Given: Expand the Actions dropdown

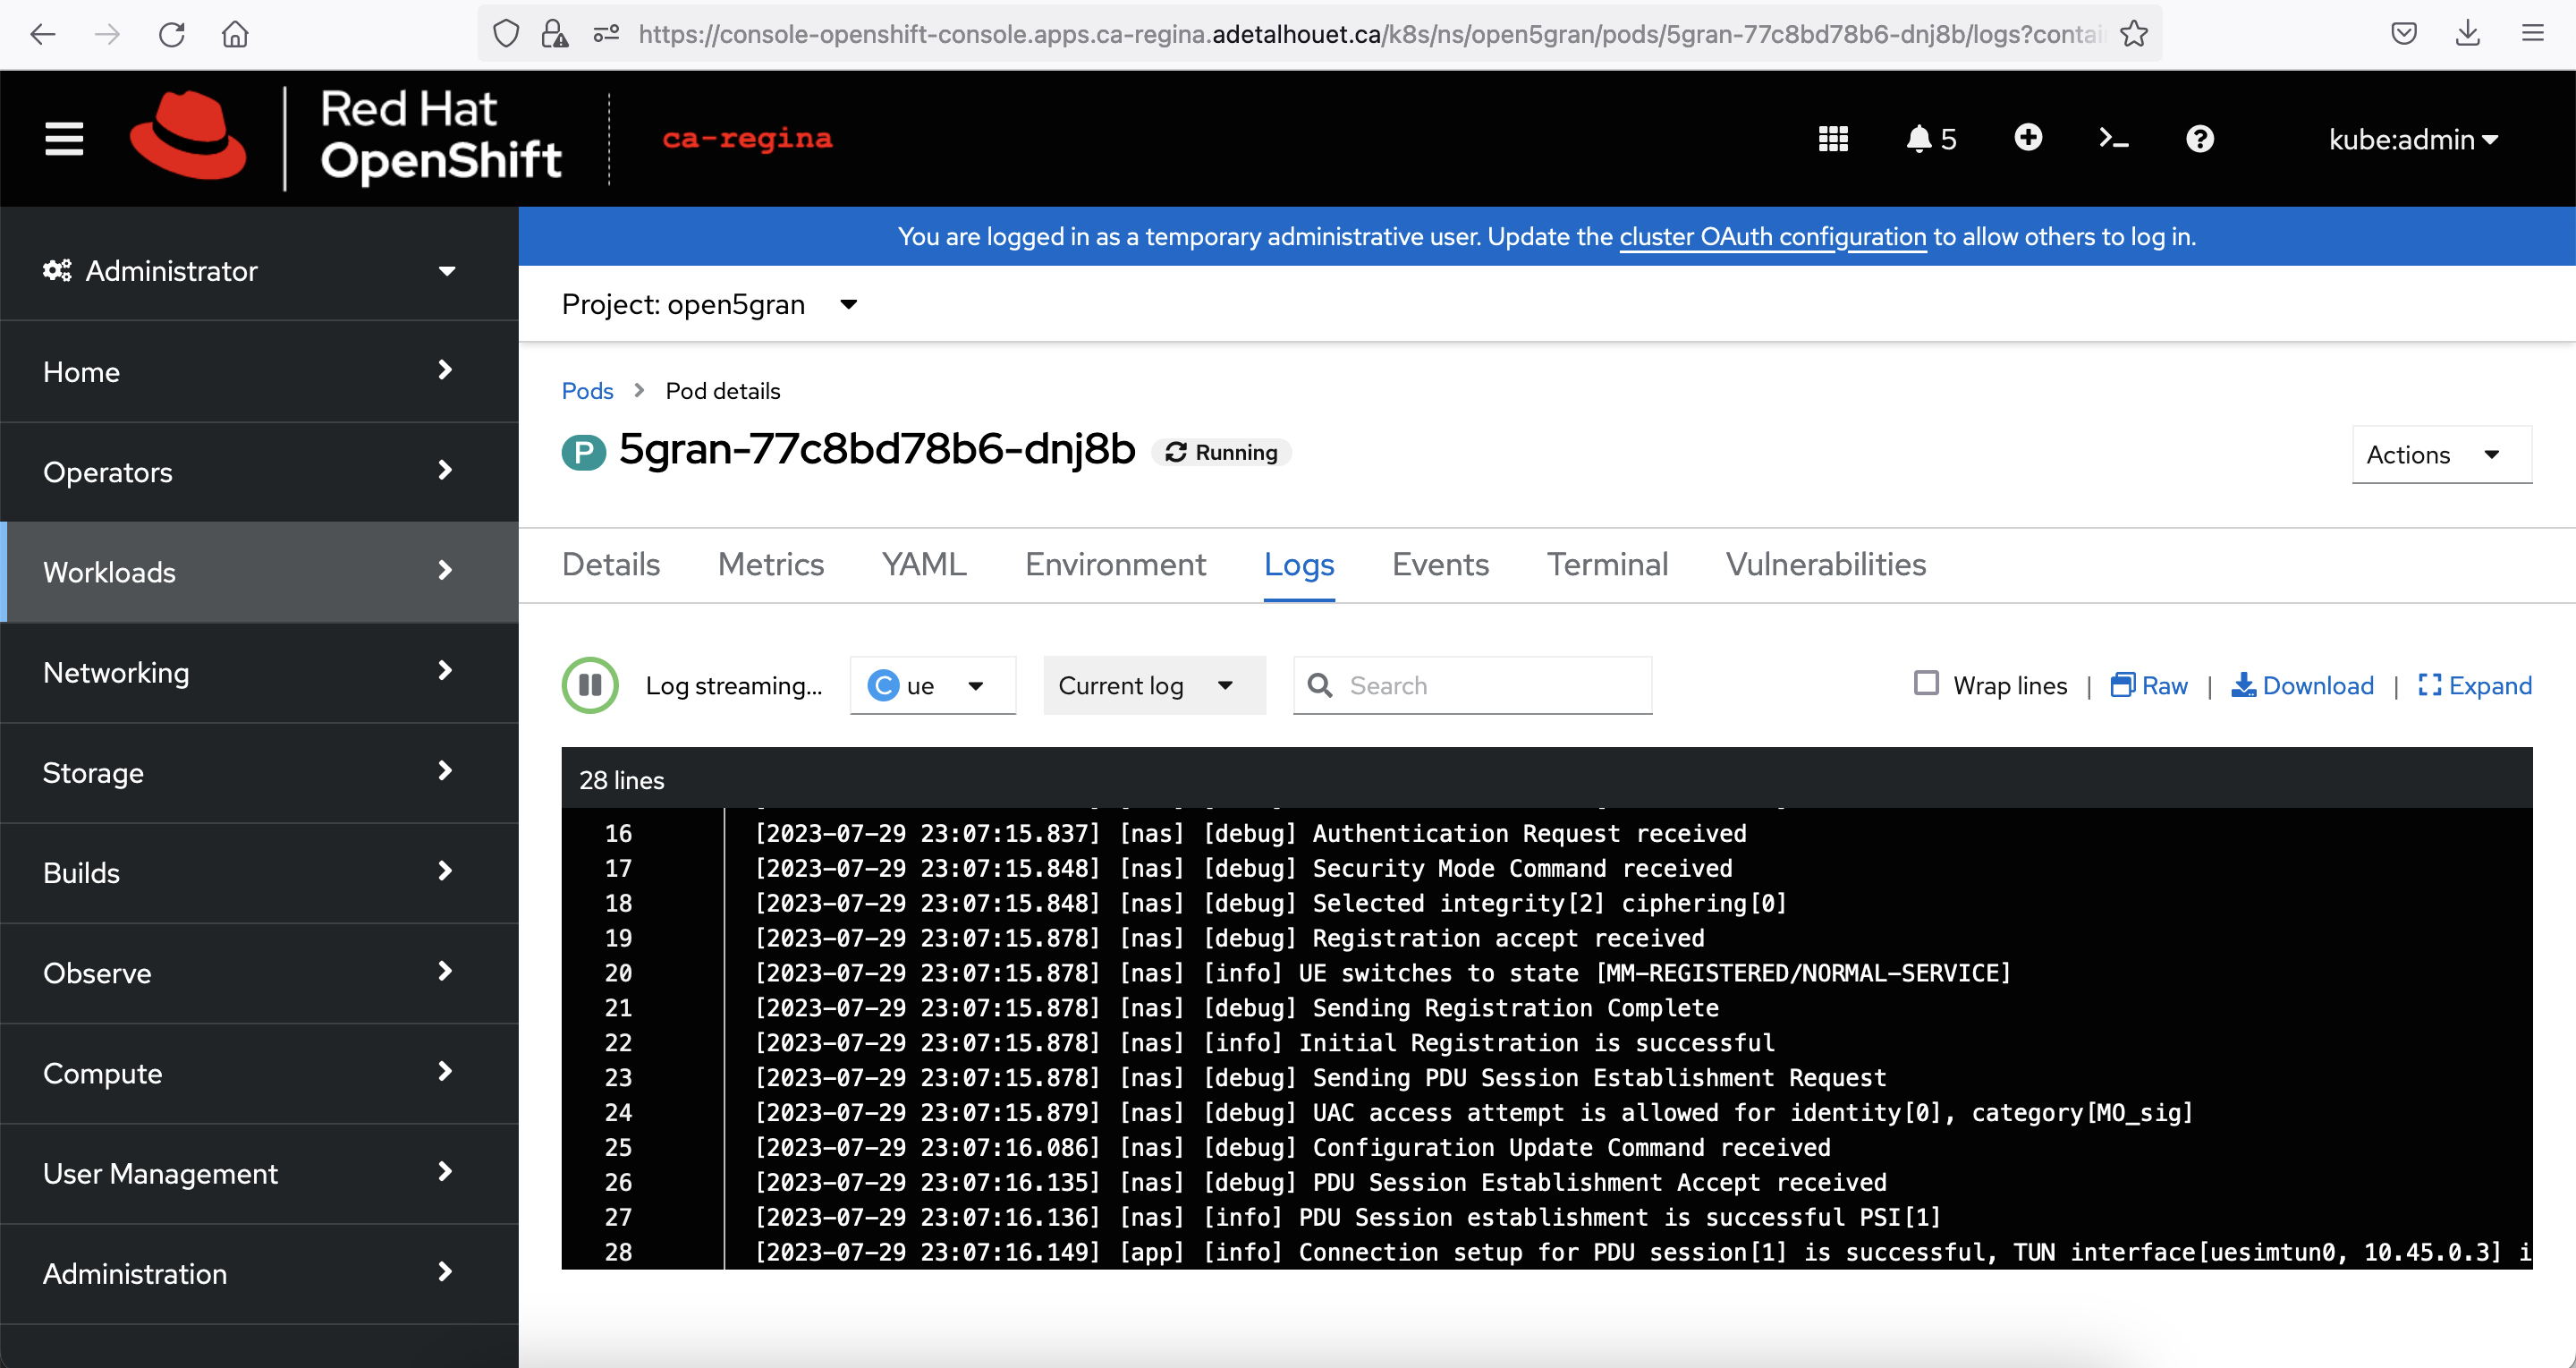Looking at the screenshot, I should (x=2440, y=455).
